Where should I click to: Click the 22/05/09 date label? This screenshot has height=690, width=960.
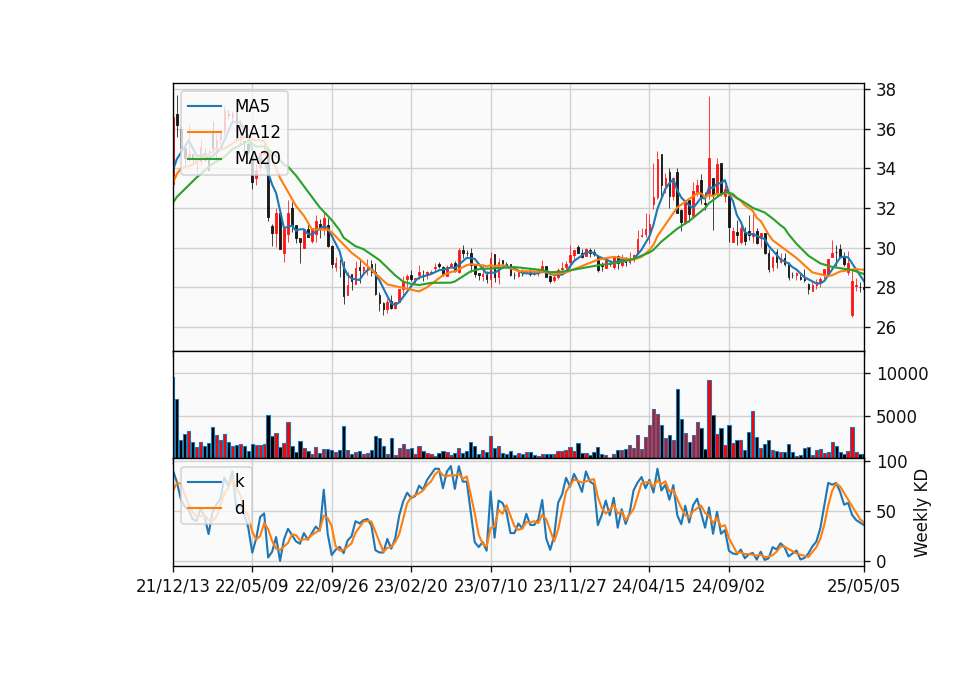pyautogui.click(x=252, y=586)
